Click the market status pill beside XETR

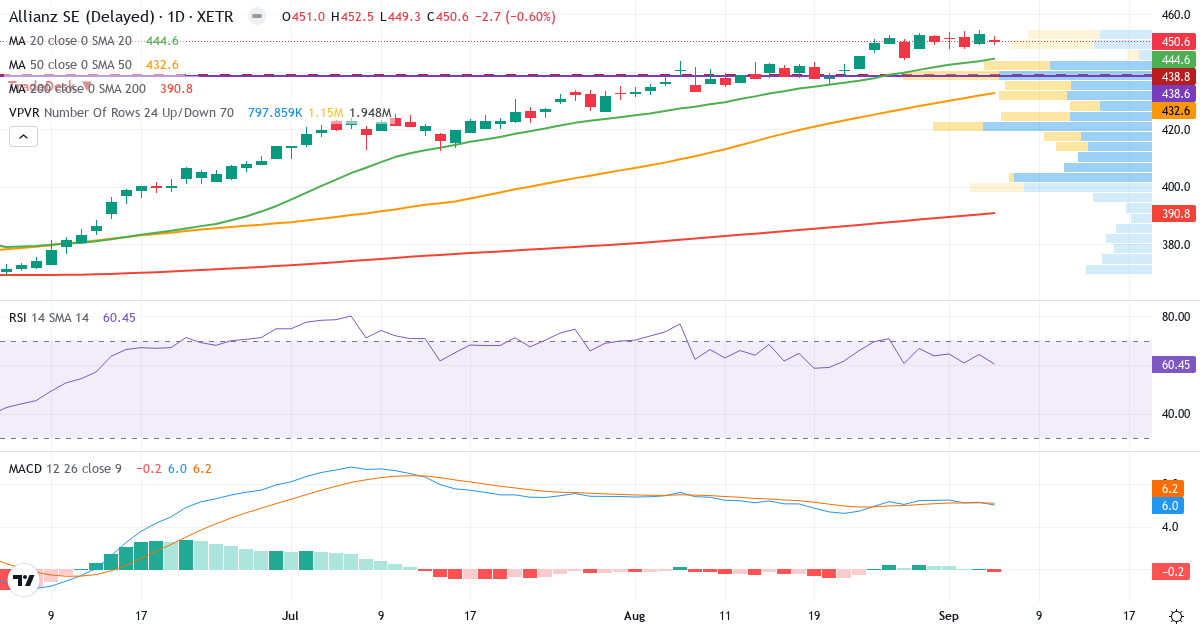point(257,17)
